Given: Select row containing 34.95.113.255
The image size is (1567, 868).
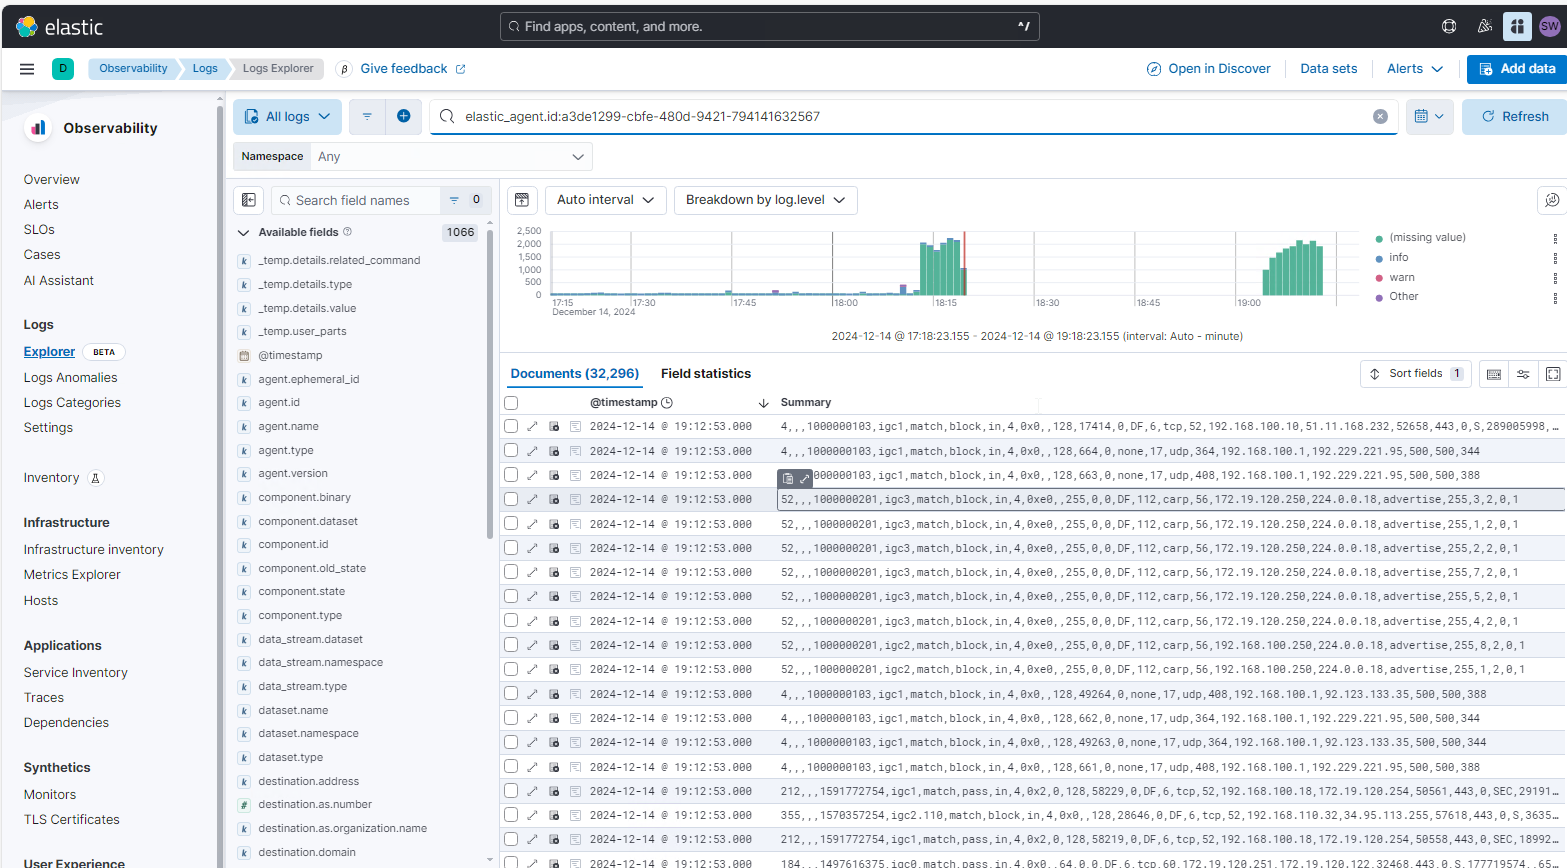Looking at the screenshot, I should 511,815.
